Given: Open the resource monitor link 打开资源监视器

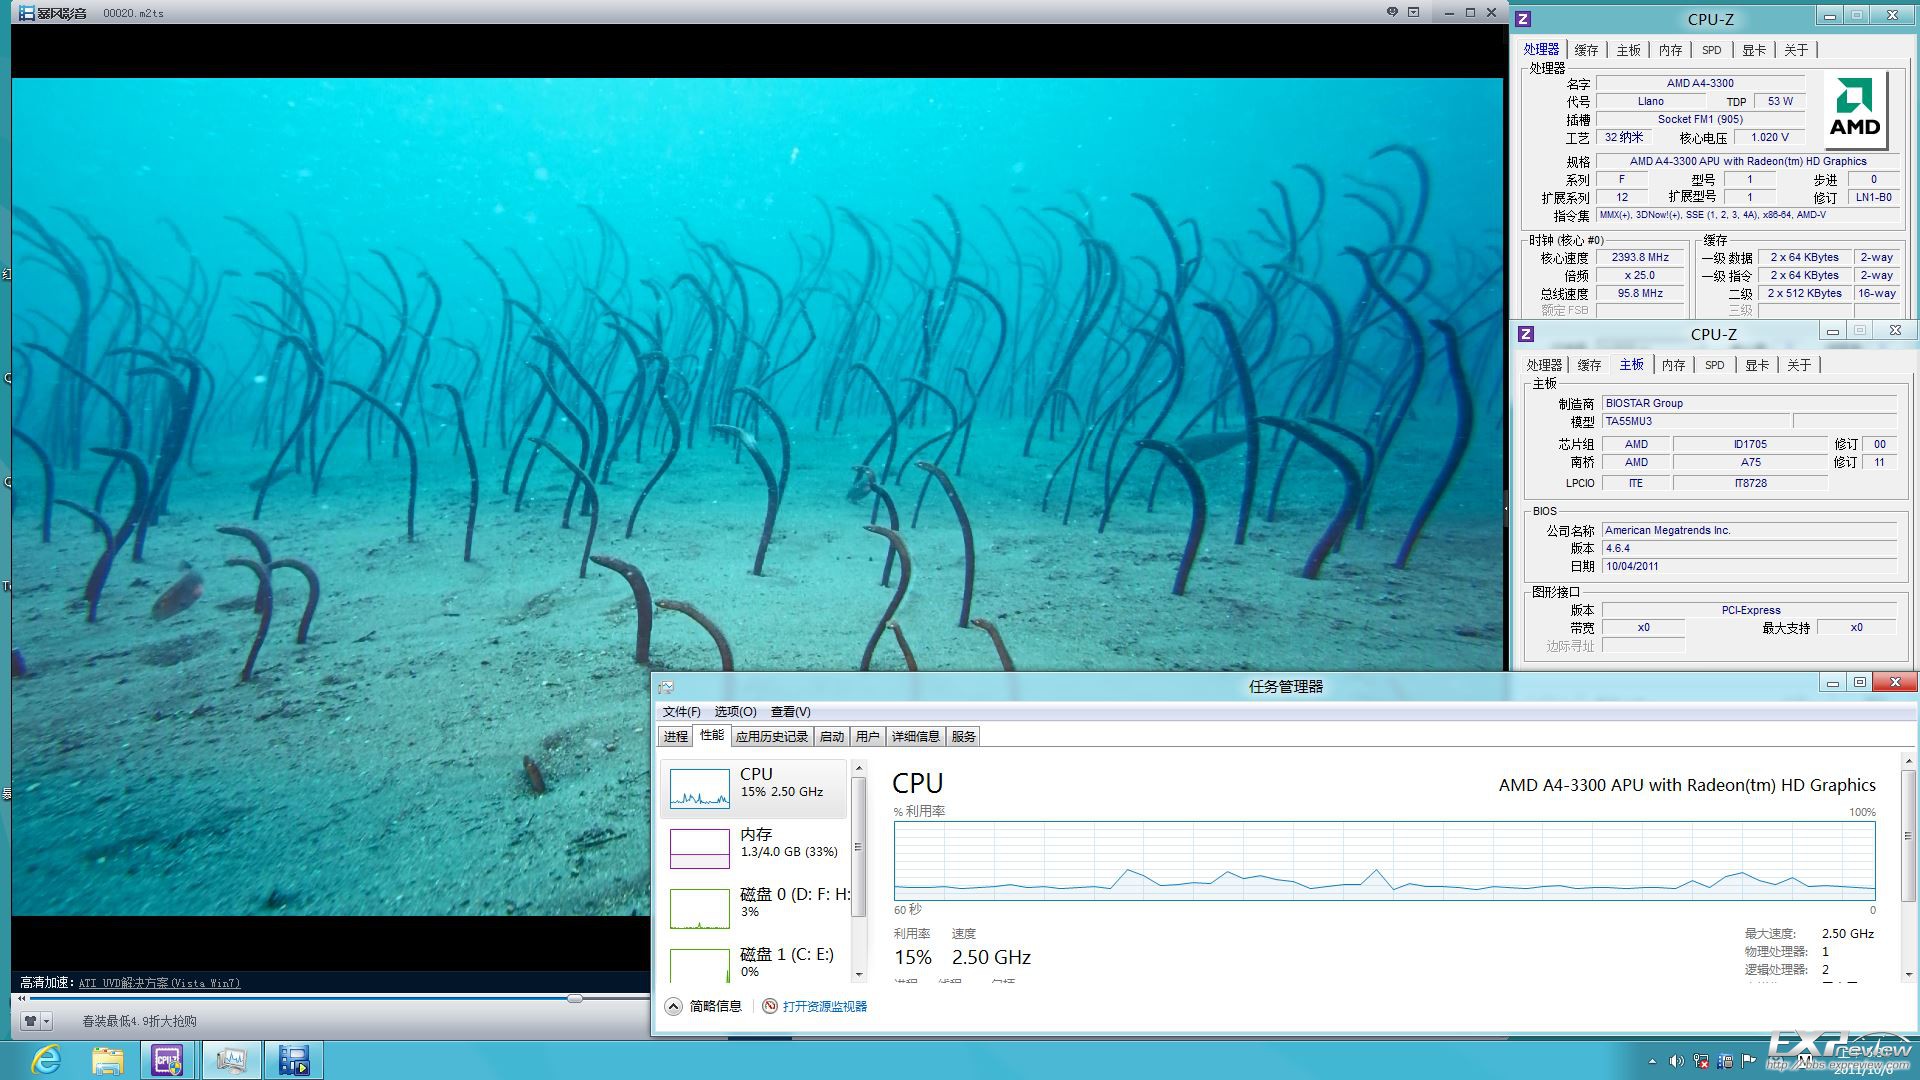Looking at the screenshot, I should point(825,1007).
